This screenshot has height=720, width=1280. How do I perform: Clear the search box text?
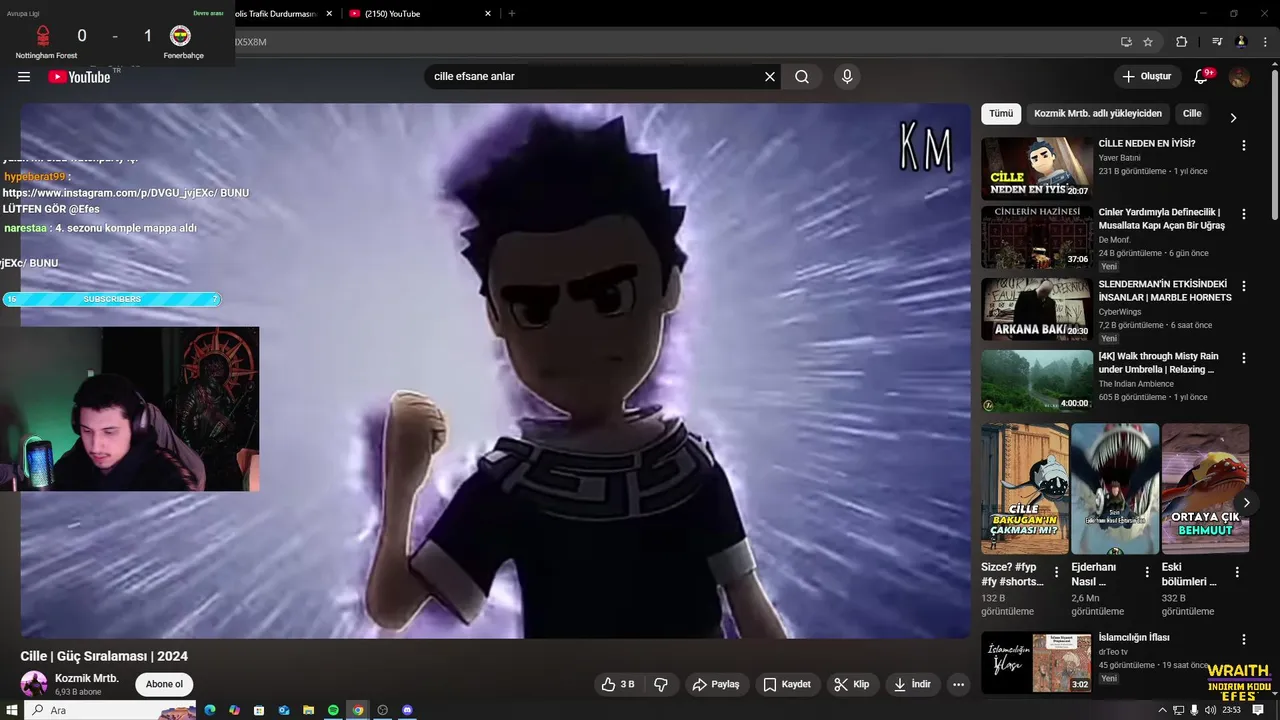coord(770,77)
